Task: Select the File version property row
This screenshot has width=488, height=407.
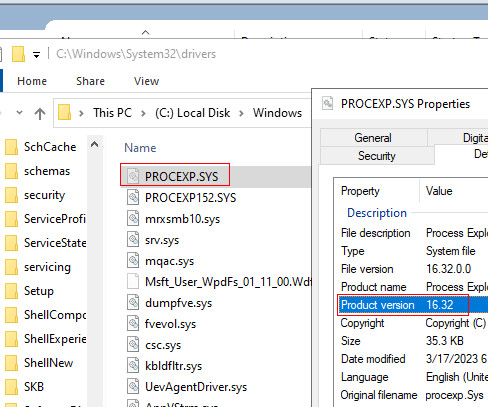Action: 413,269
